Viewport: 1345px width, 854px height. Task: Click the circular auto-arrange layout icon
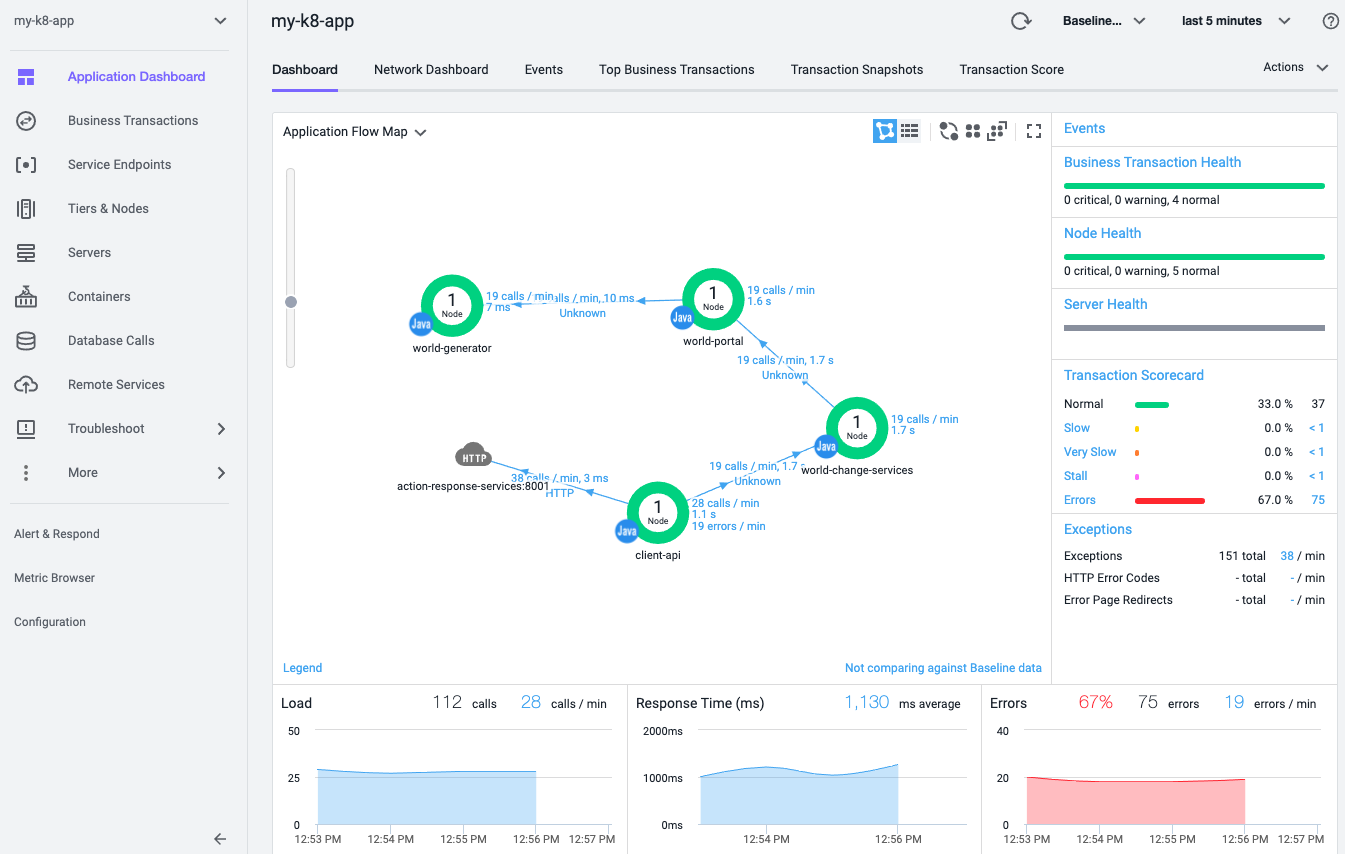(x=948, y=131)
